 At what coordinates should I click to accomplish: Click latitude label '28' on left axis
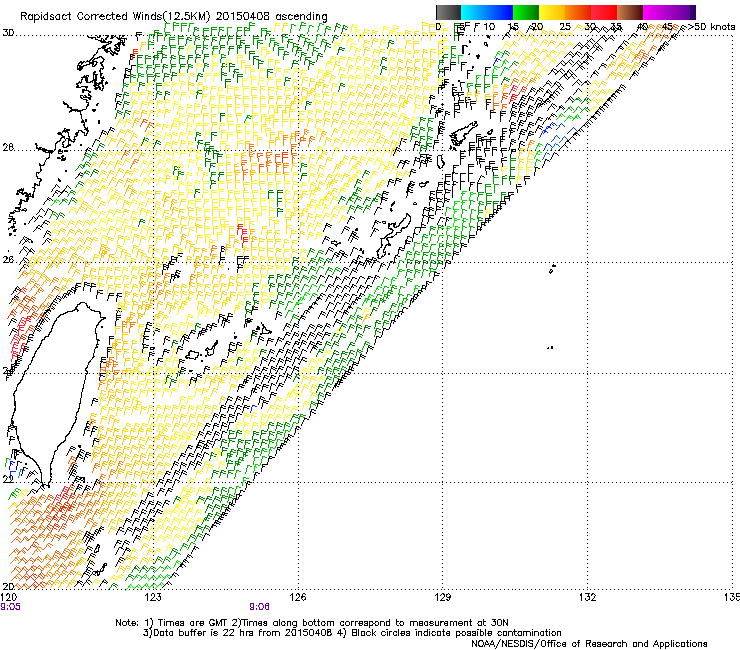[8, 147]
